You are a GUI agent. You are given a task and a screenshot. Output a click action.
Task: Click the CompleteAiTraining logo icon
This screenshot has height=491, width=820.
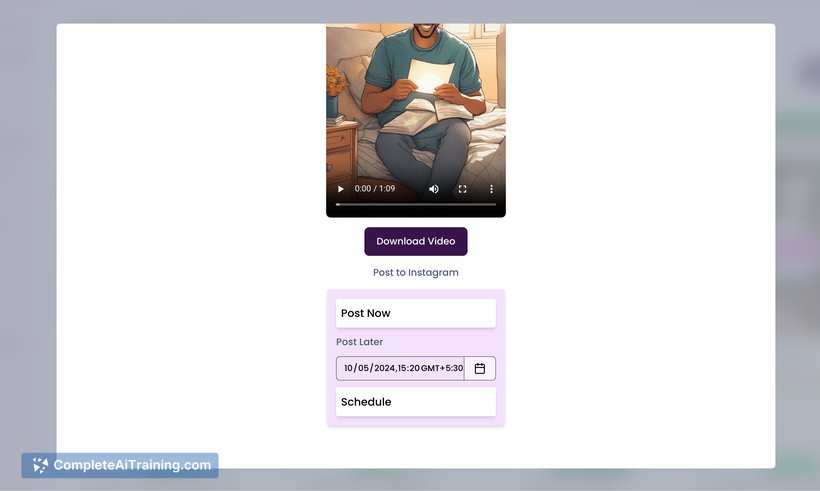[x=40, y=465]
